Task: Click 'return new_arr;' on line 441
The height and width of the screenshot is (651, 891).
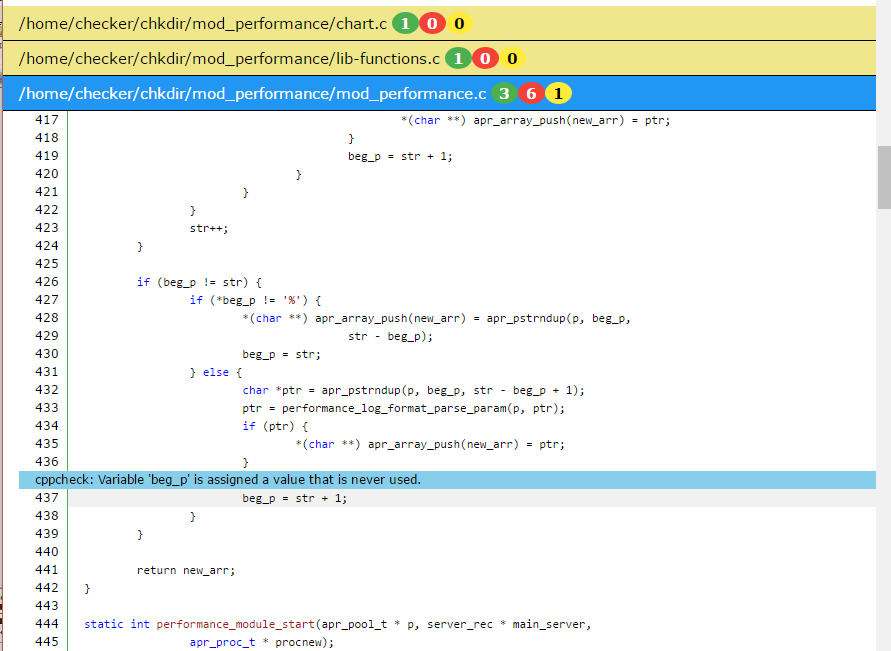Action: coord(186,570)
